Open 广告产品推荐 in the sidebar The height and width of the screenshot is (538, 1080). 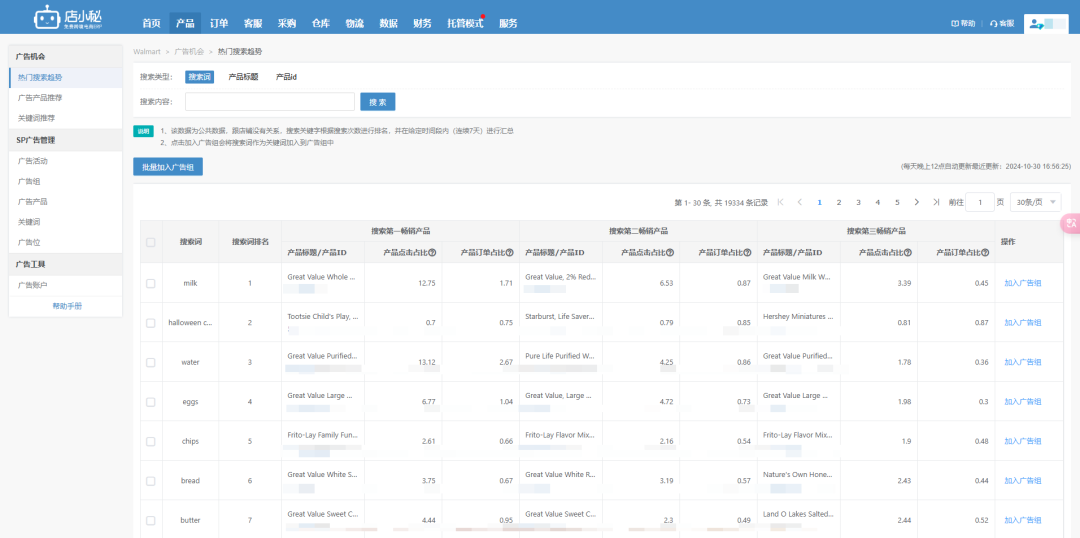40,98
